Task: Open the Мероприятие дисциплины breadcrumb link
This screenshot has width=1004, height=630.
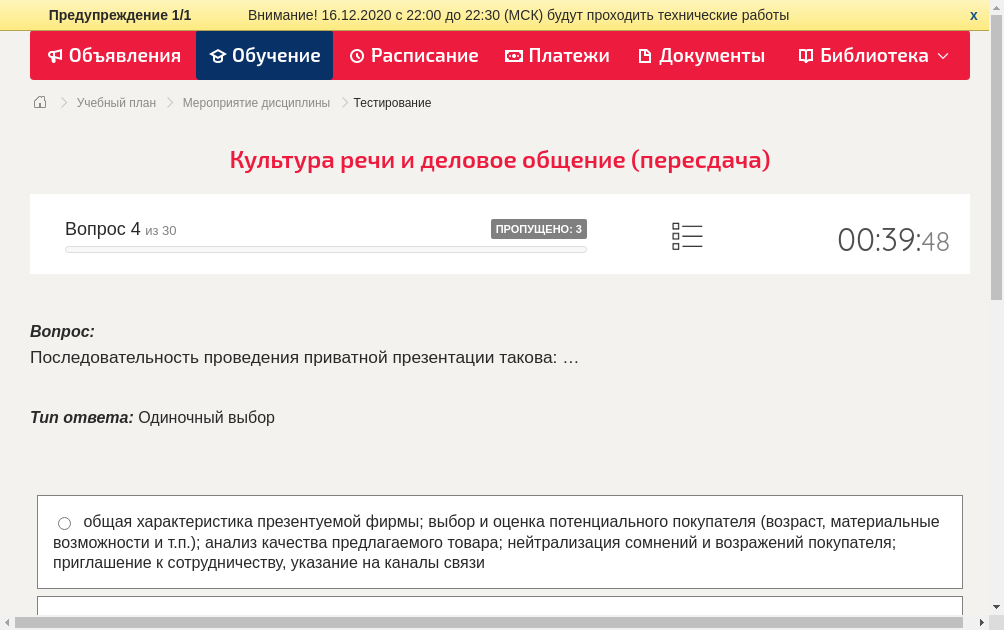Action: click(x=256, y=102)
